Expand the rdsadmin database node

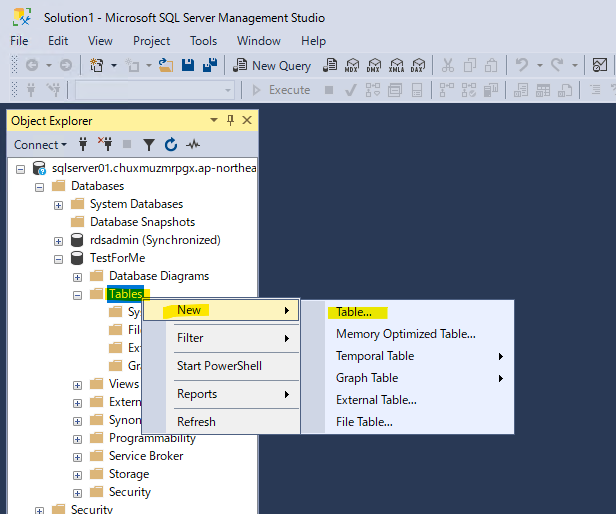[58, 241]
